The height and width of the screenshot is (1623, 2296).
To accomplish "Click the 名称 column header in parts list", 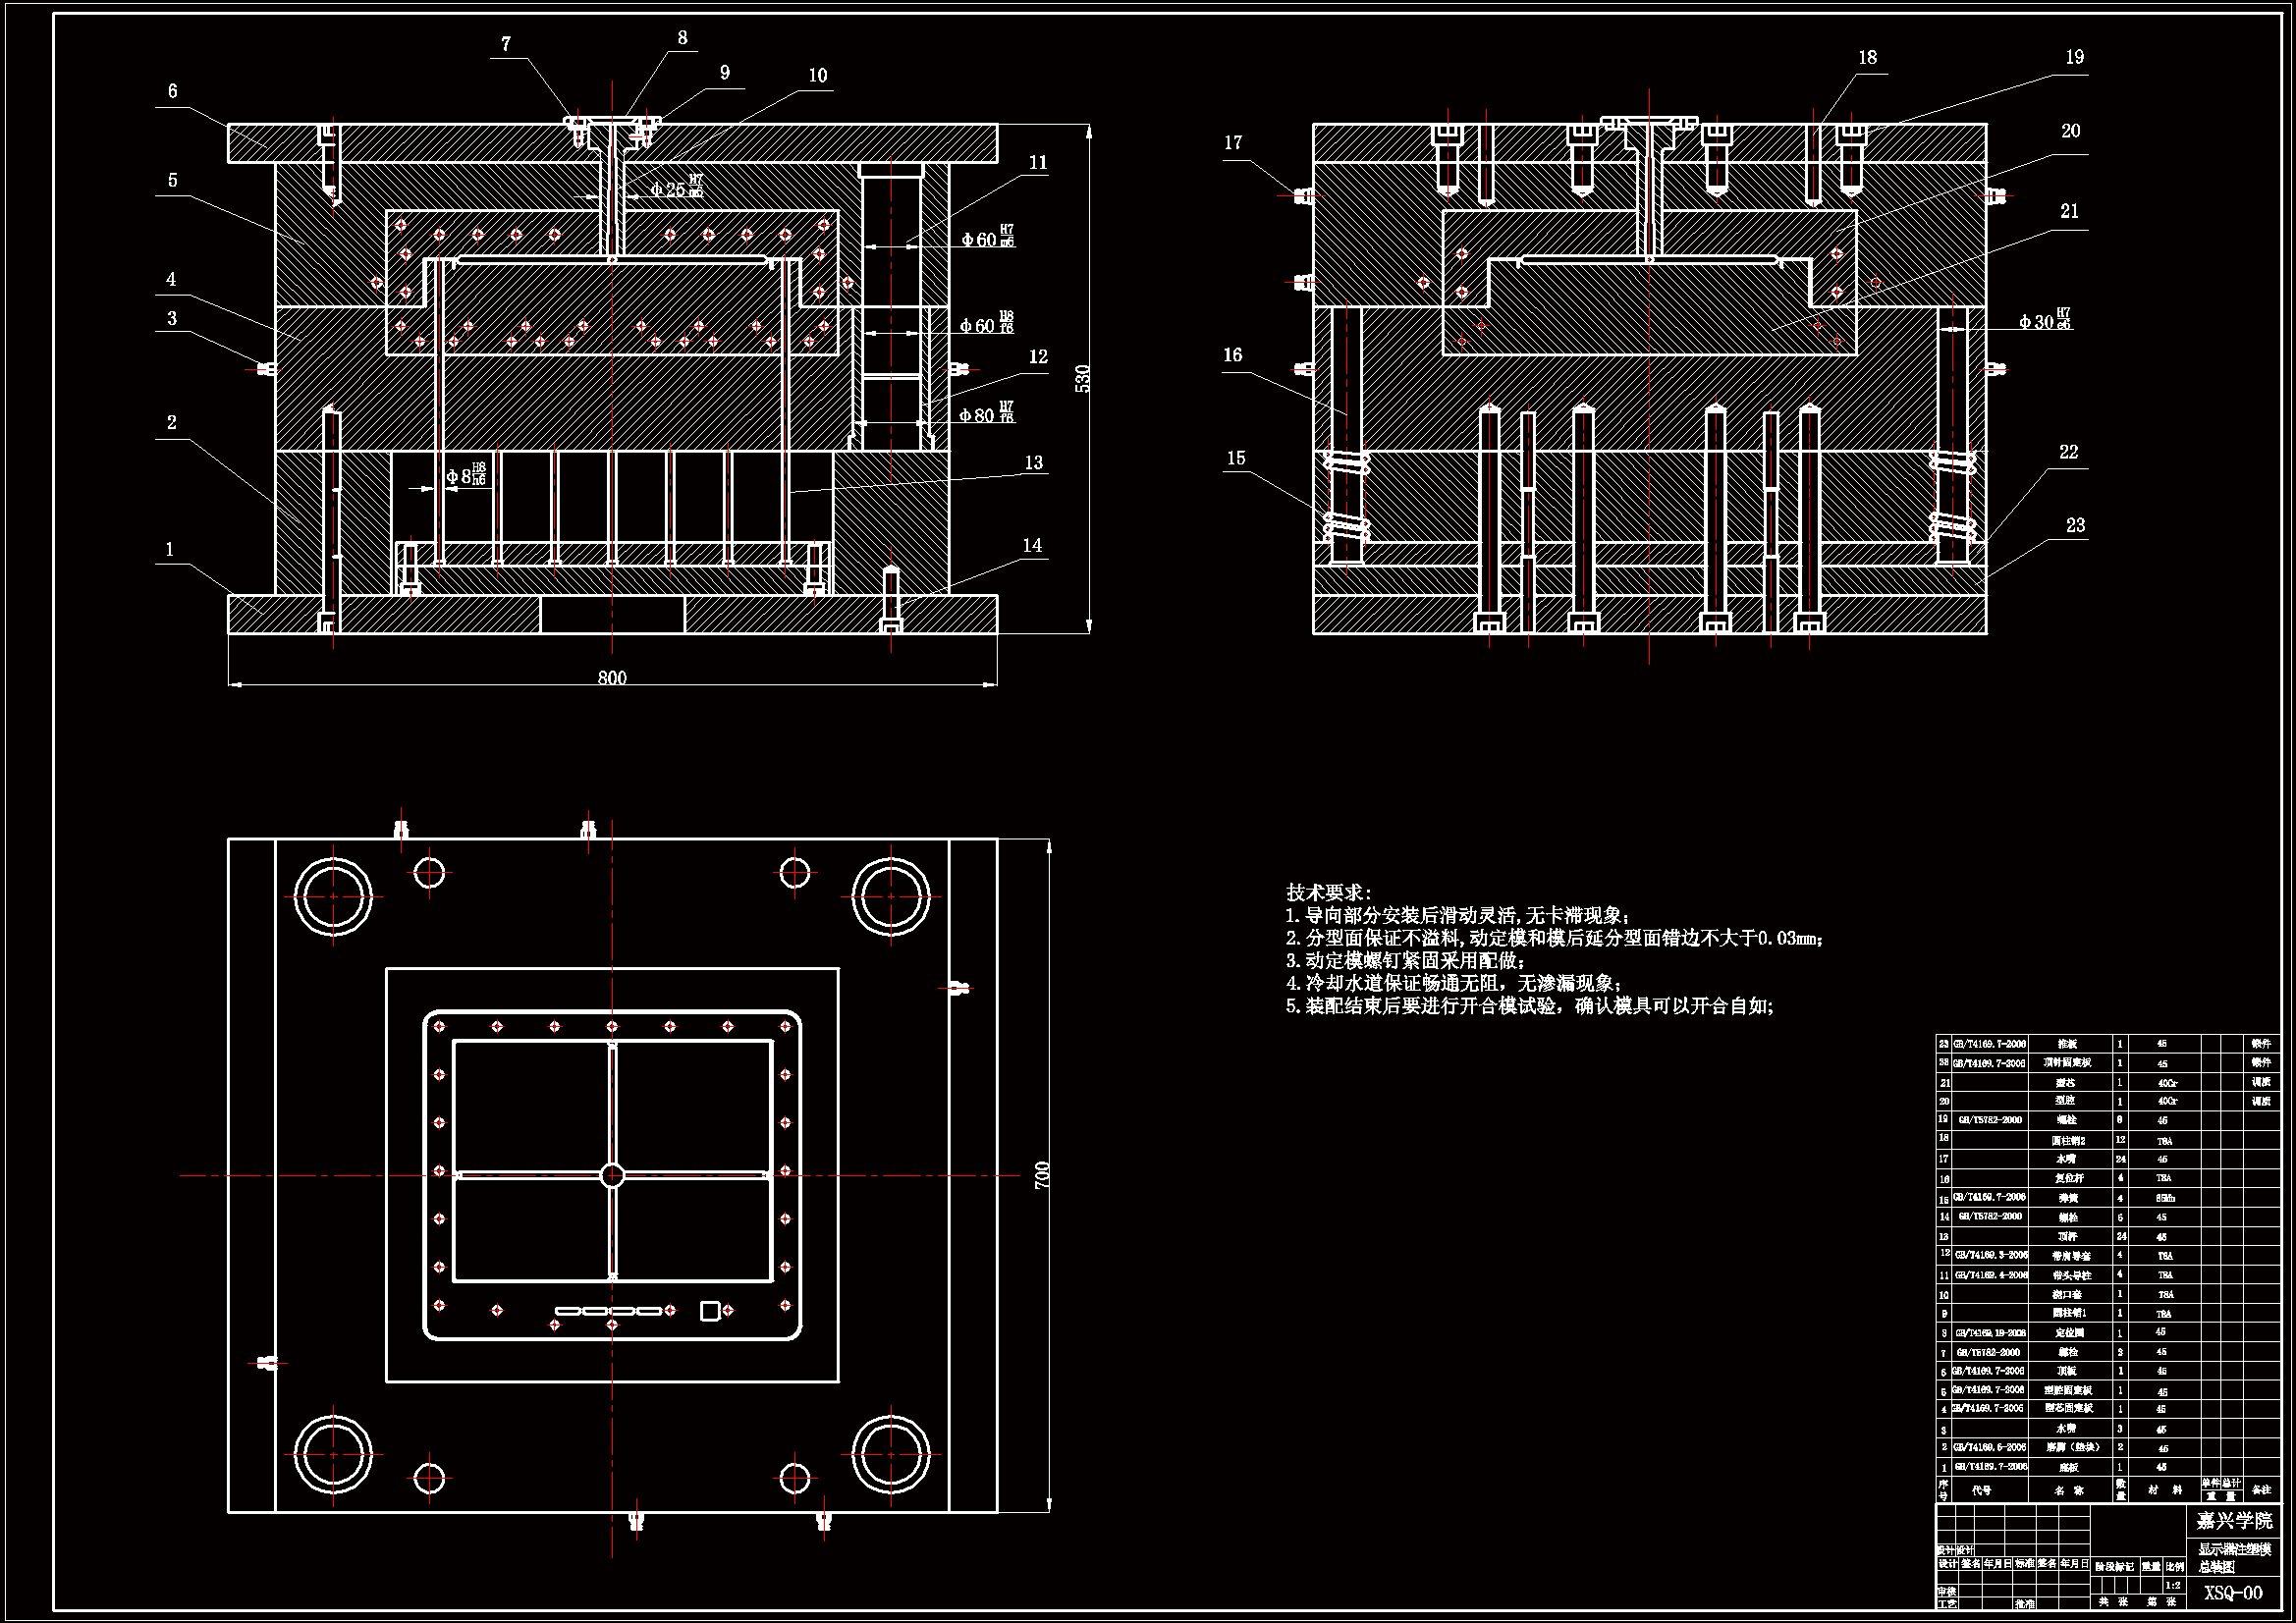I will pyautogui.click(x=2068, y=1490).
